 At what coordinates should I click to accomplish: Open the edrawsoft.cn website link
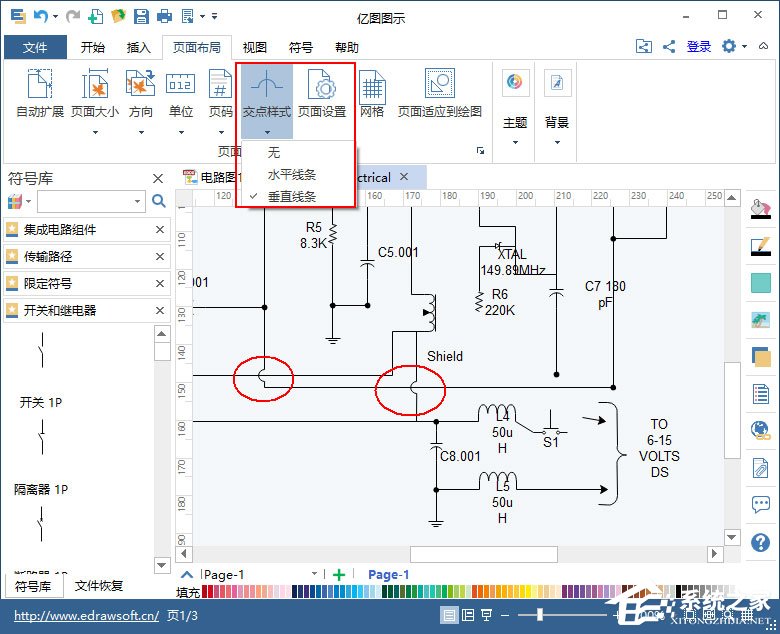point(86,616)
